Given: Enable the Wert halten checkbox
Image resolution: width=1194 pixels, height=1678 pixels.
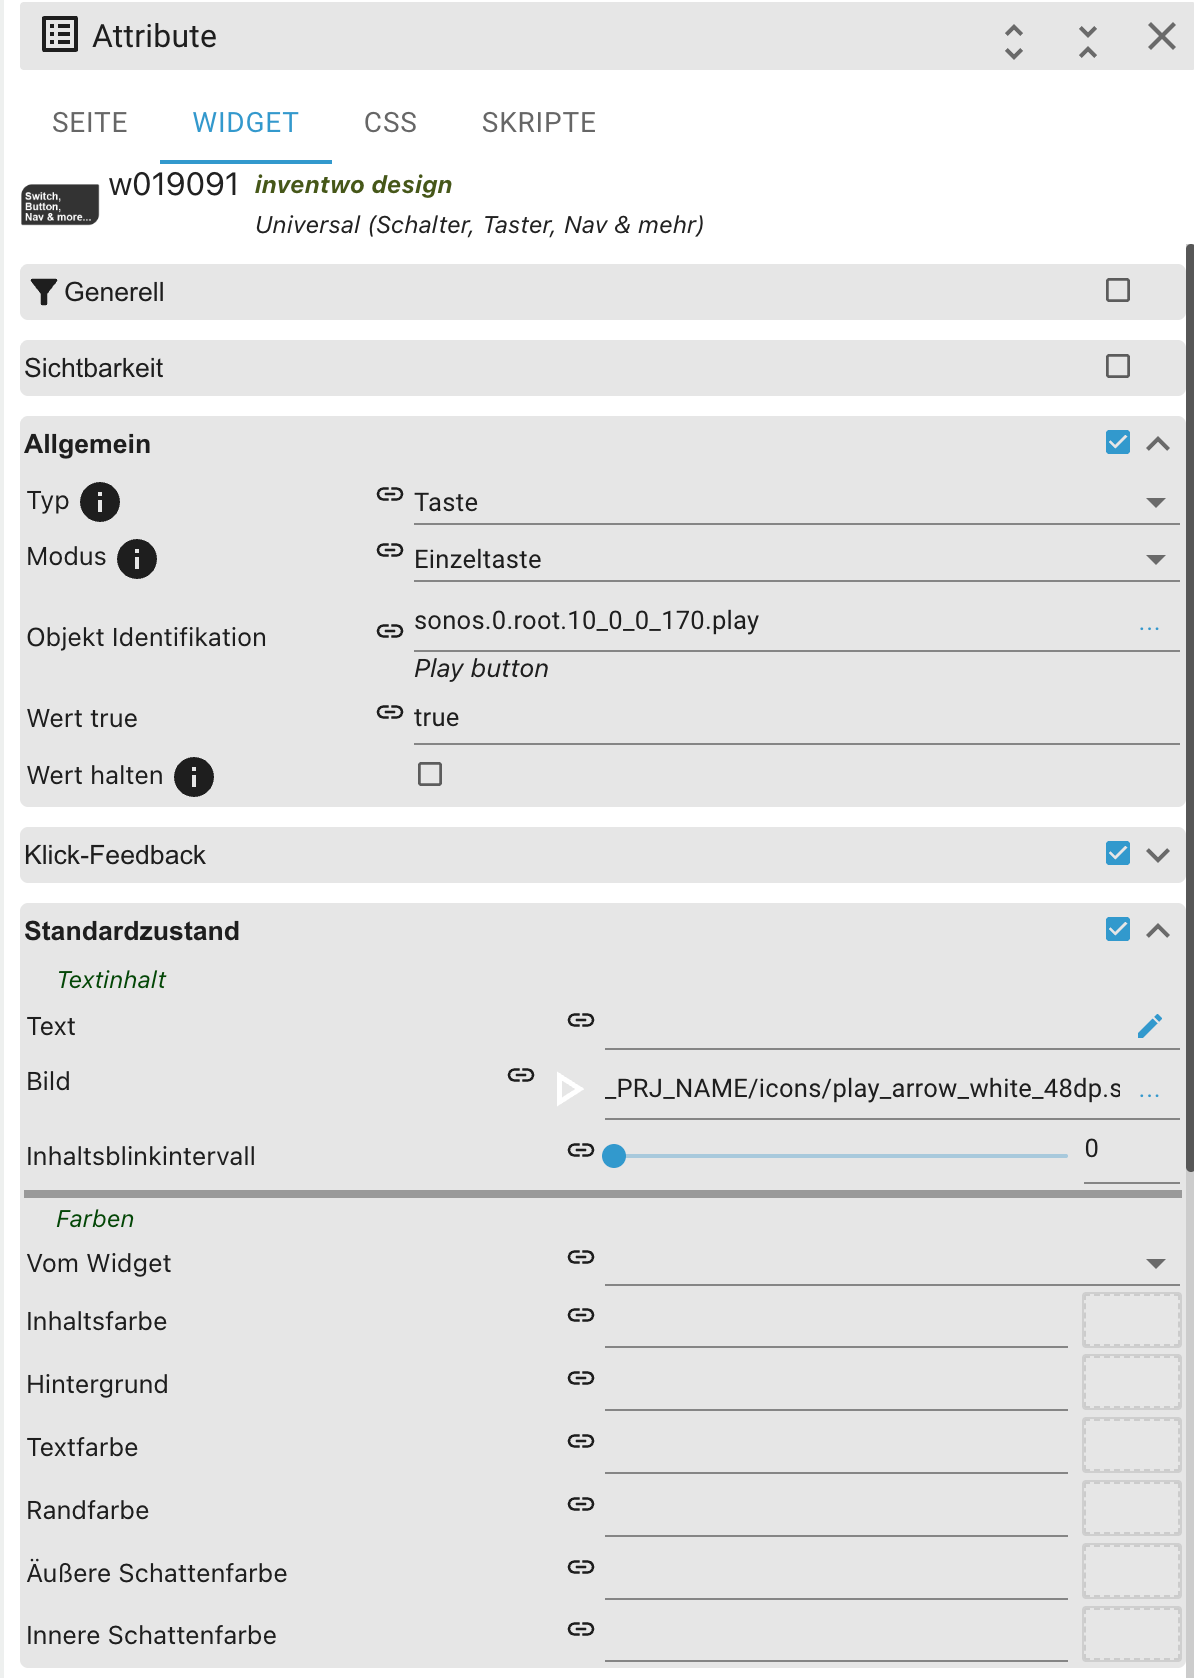Looking at the screenshot, I should point(430,774).
